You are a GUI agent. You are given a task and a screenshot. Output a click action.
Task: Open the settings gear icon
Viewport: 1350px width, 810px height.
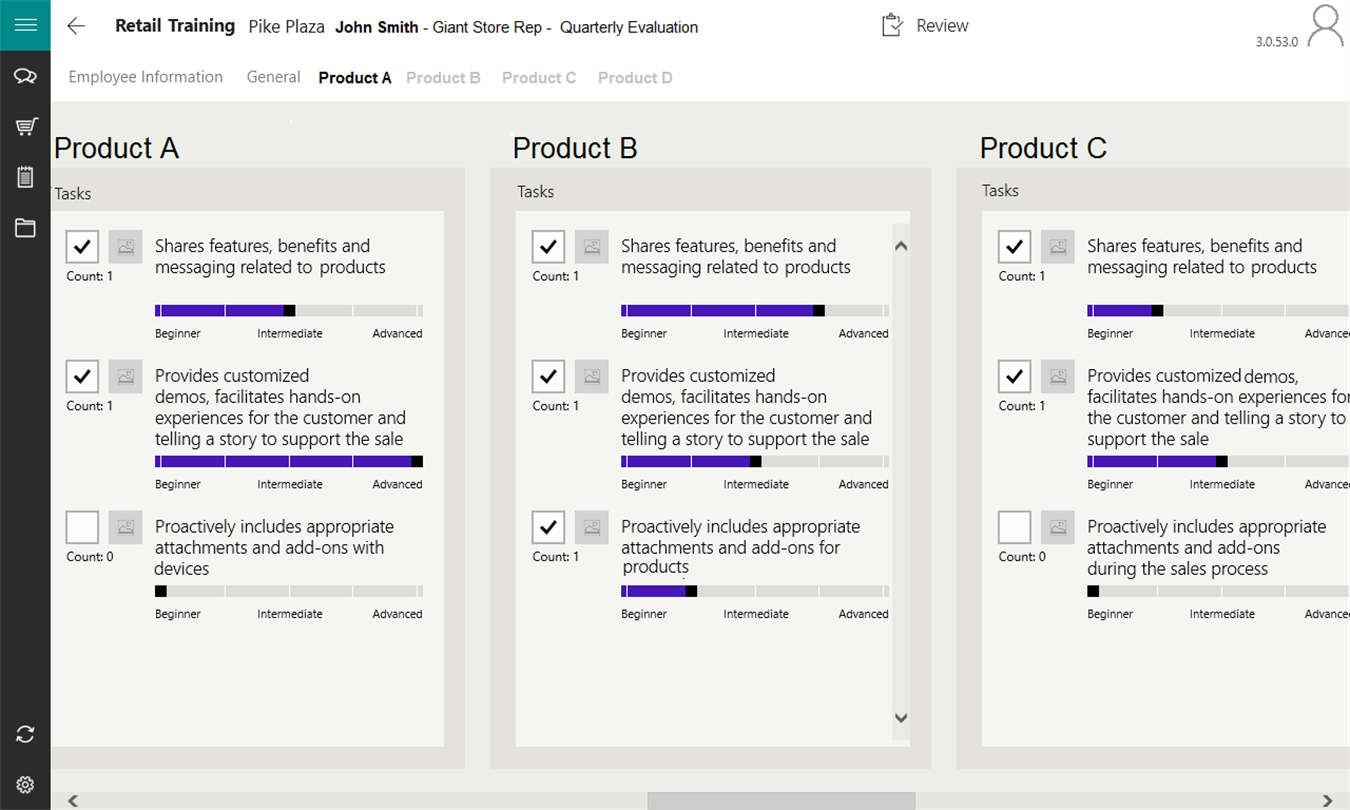[x=25, y=785]
